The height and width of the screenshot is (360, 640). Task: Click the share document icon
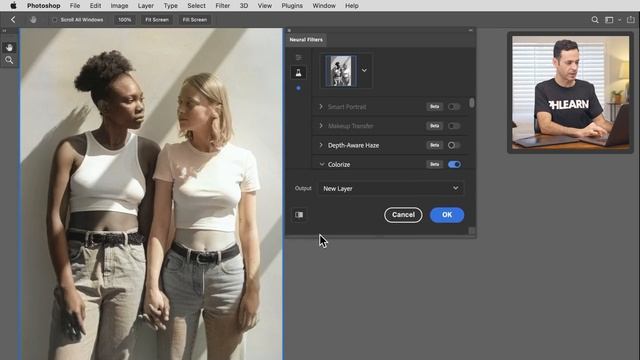point(631,20)
